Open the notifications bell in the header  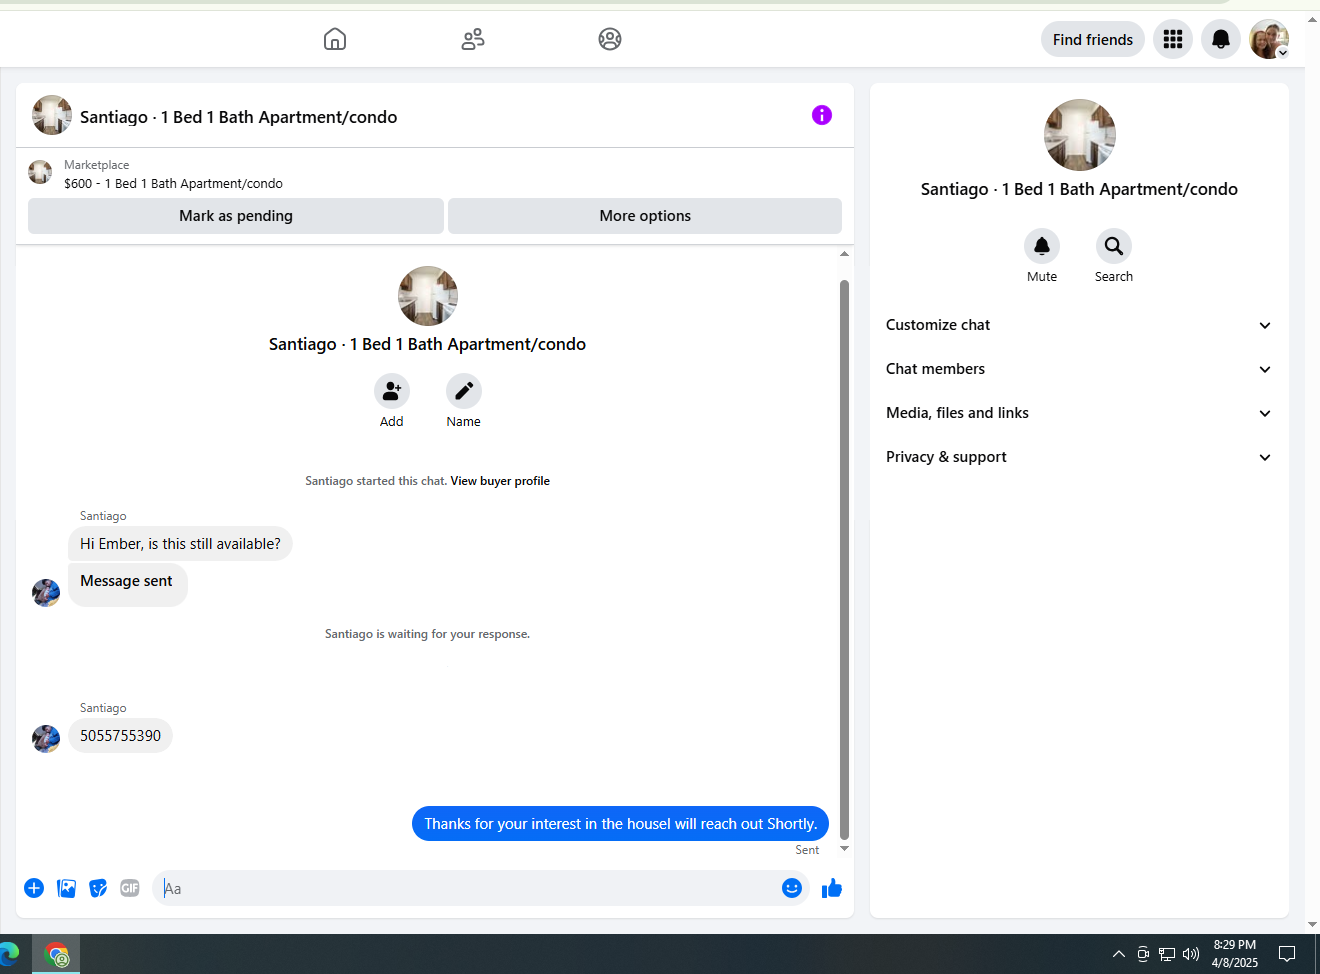click(x=1221, y=39)
